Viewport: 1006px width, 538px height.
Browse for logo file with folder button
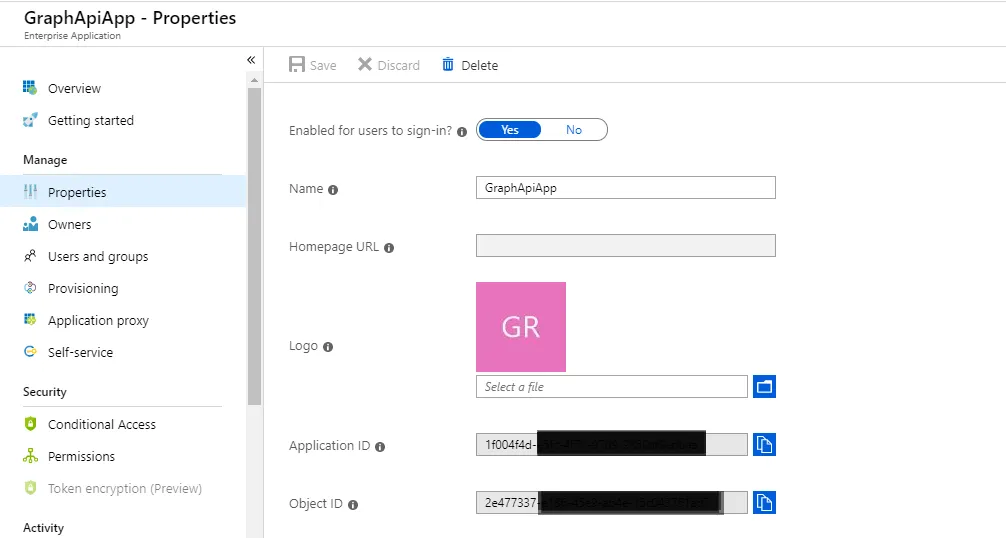pos(764,387)
